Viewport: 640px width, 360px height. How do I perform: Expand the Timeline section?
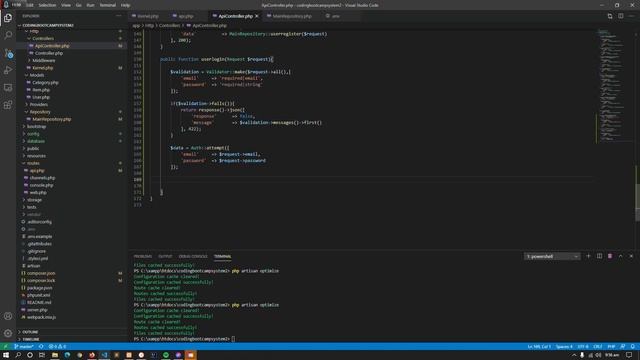[31, 339]
